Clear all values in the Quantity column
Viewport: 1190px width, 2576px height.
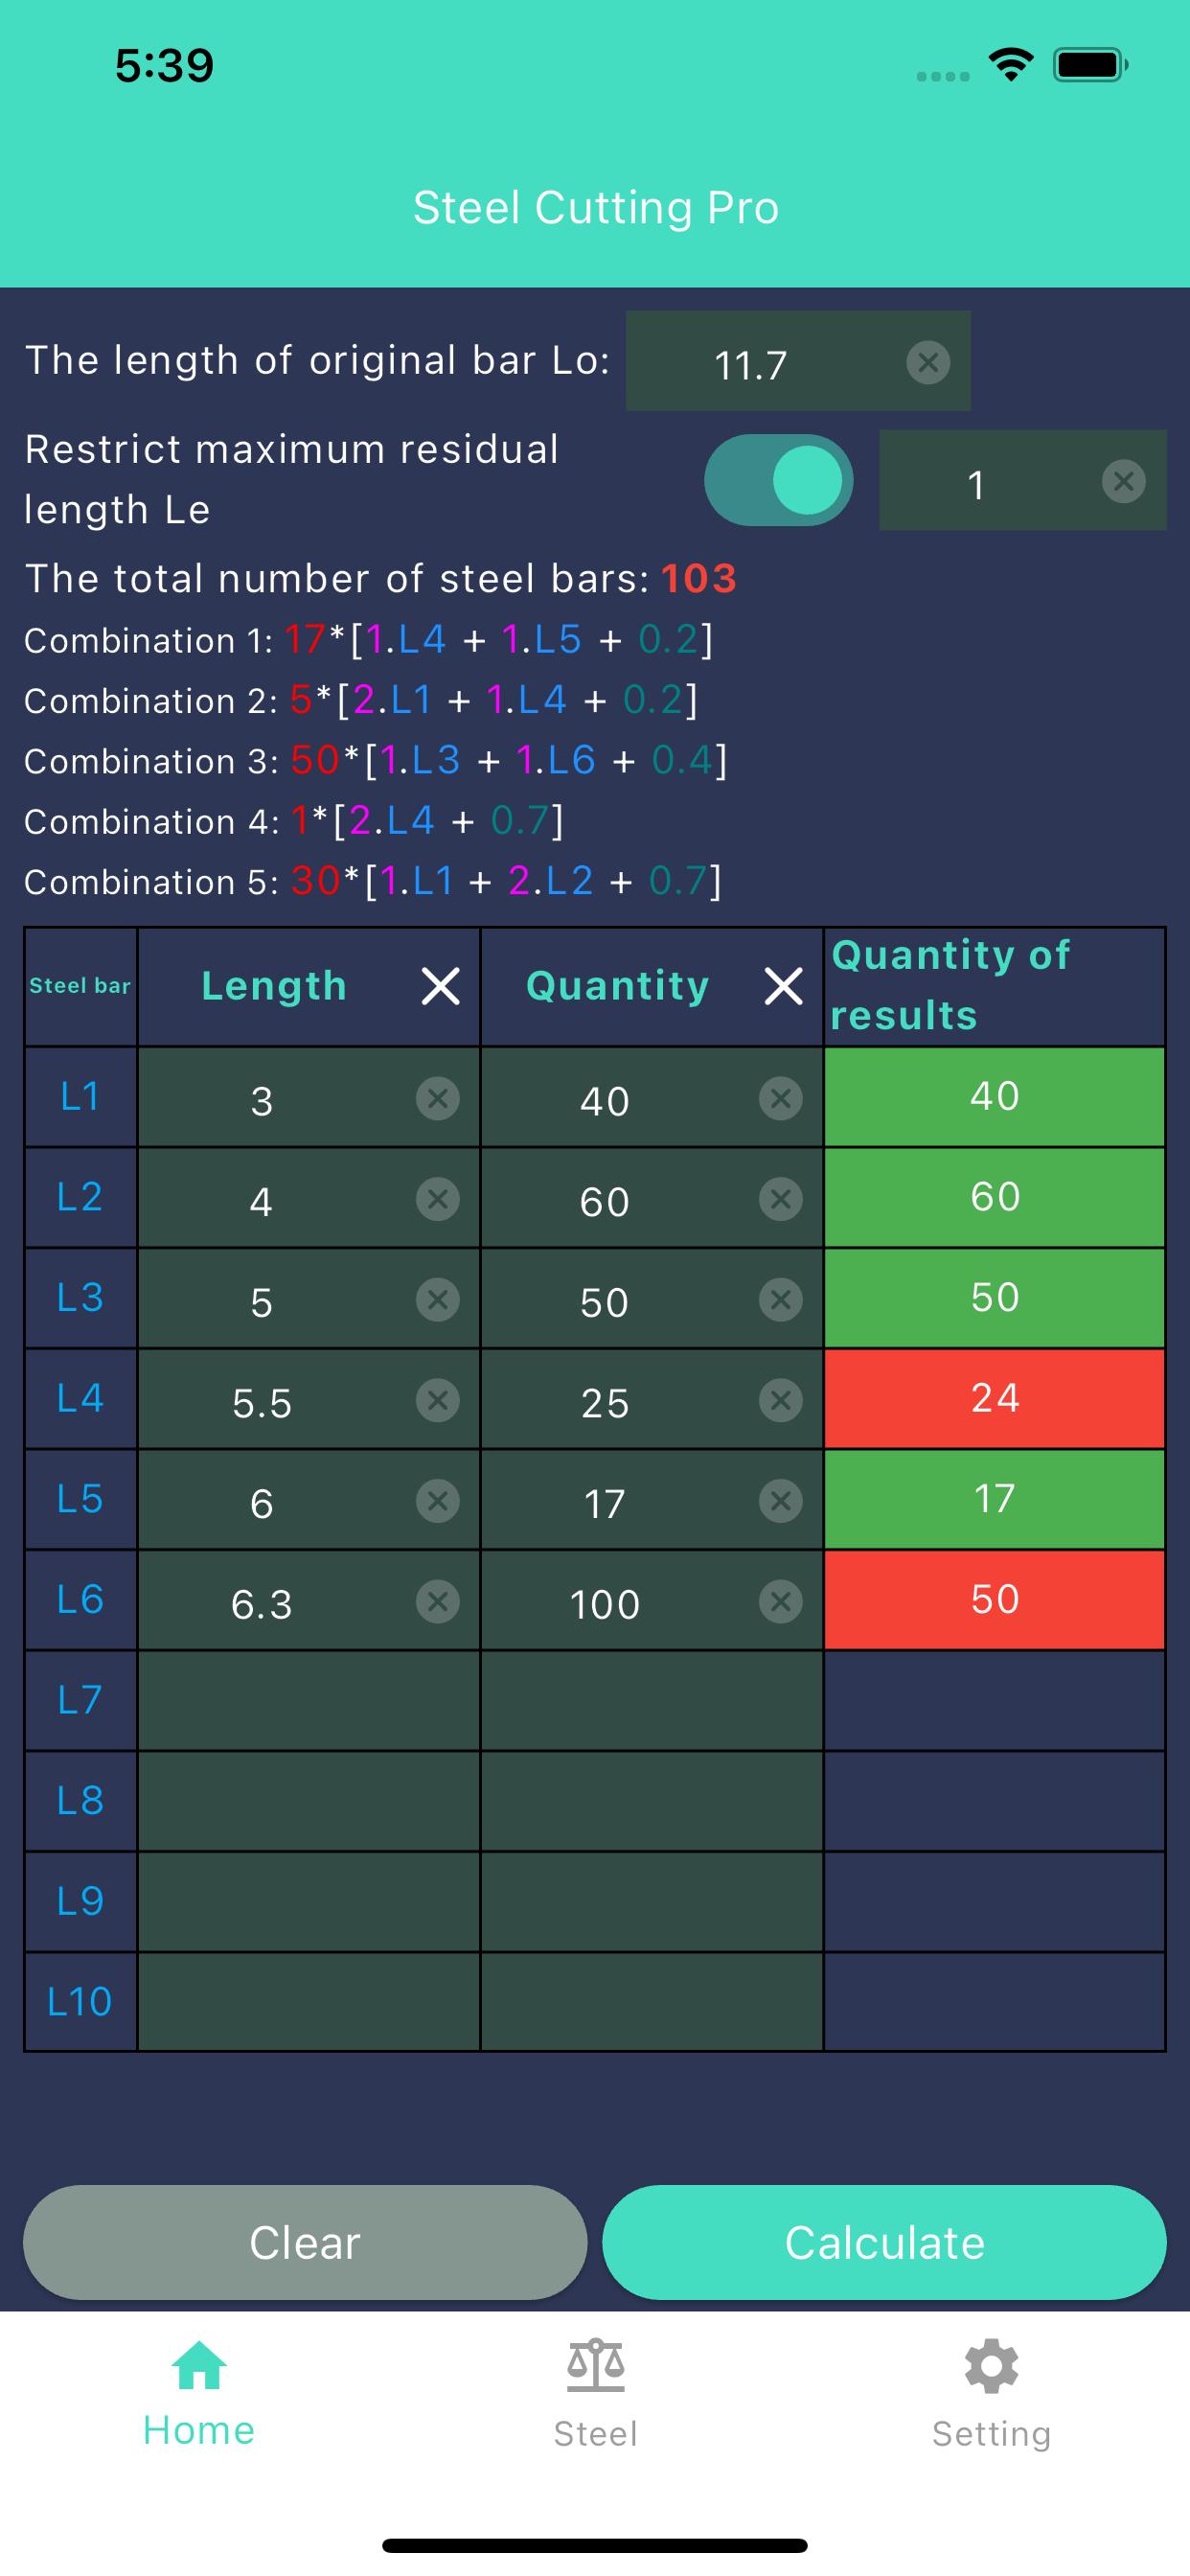click(x=783, y=986)
